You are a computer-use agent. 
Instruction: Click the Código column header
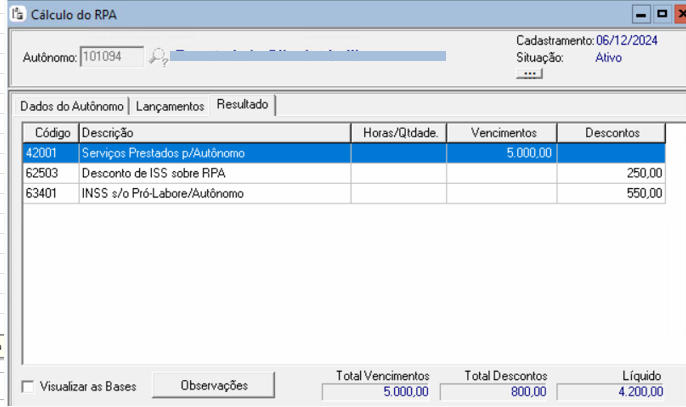pyautogui.click(x=51, y=133)
